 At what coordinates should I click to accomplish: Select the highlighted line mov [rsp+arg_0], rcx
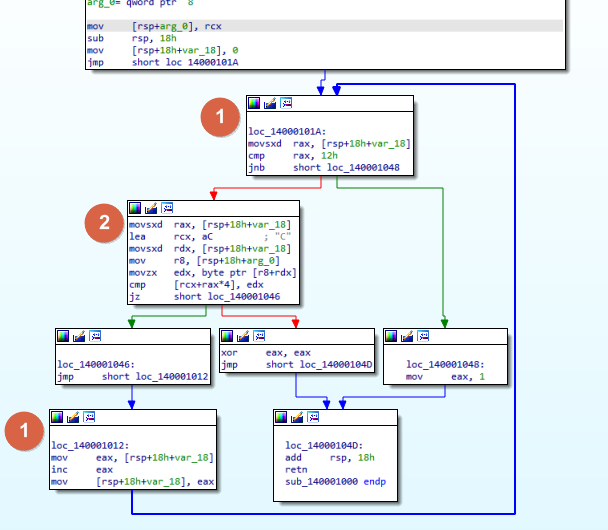click(x=325, y=26)
